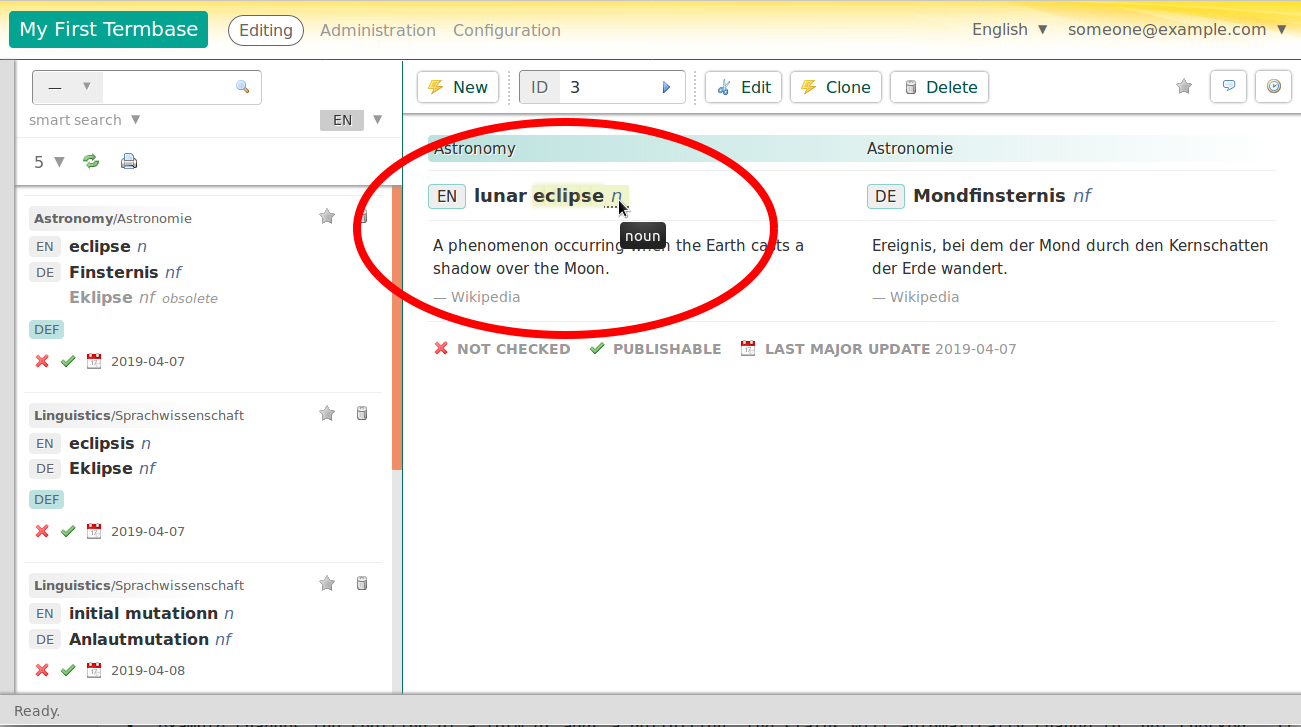Star the Linguistics eclipsis entry
This screenshot has width=1301, height=727.
coord(326,413)
